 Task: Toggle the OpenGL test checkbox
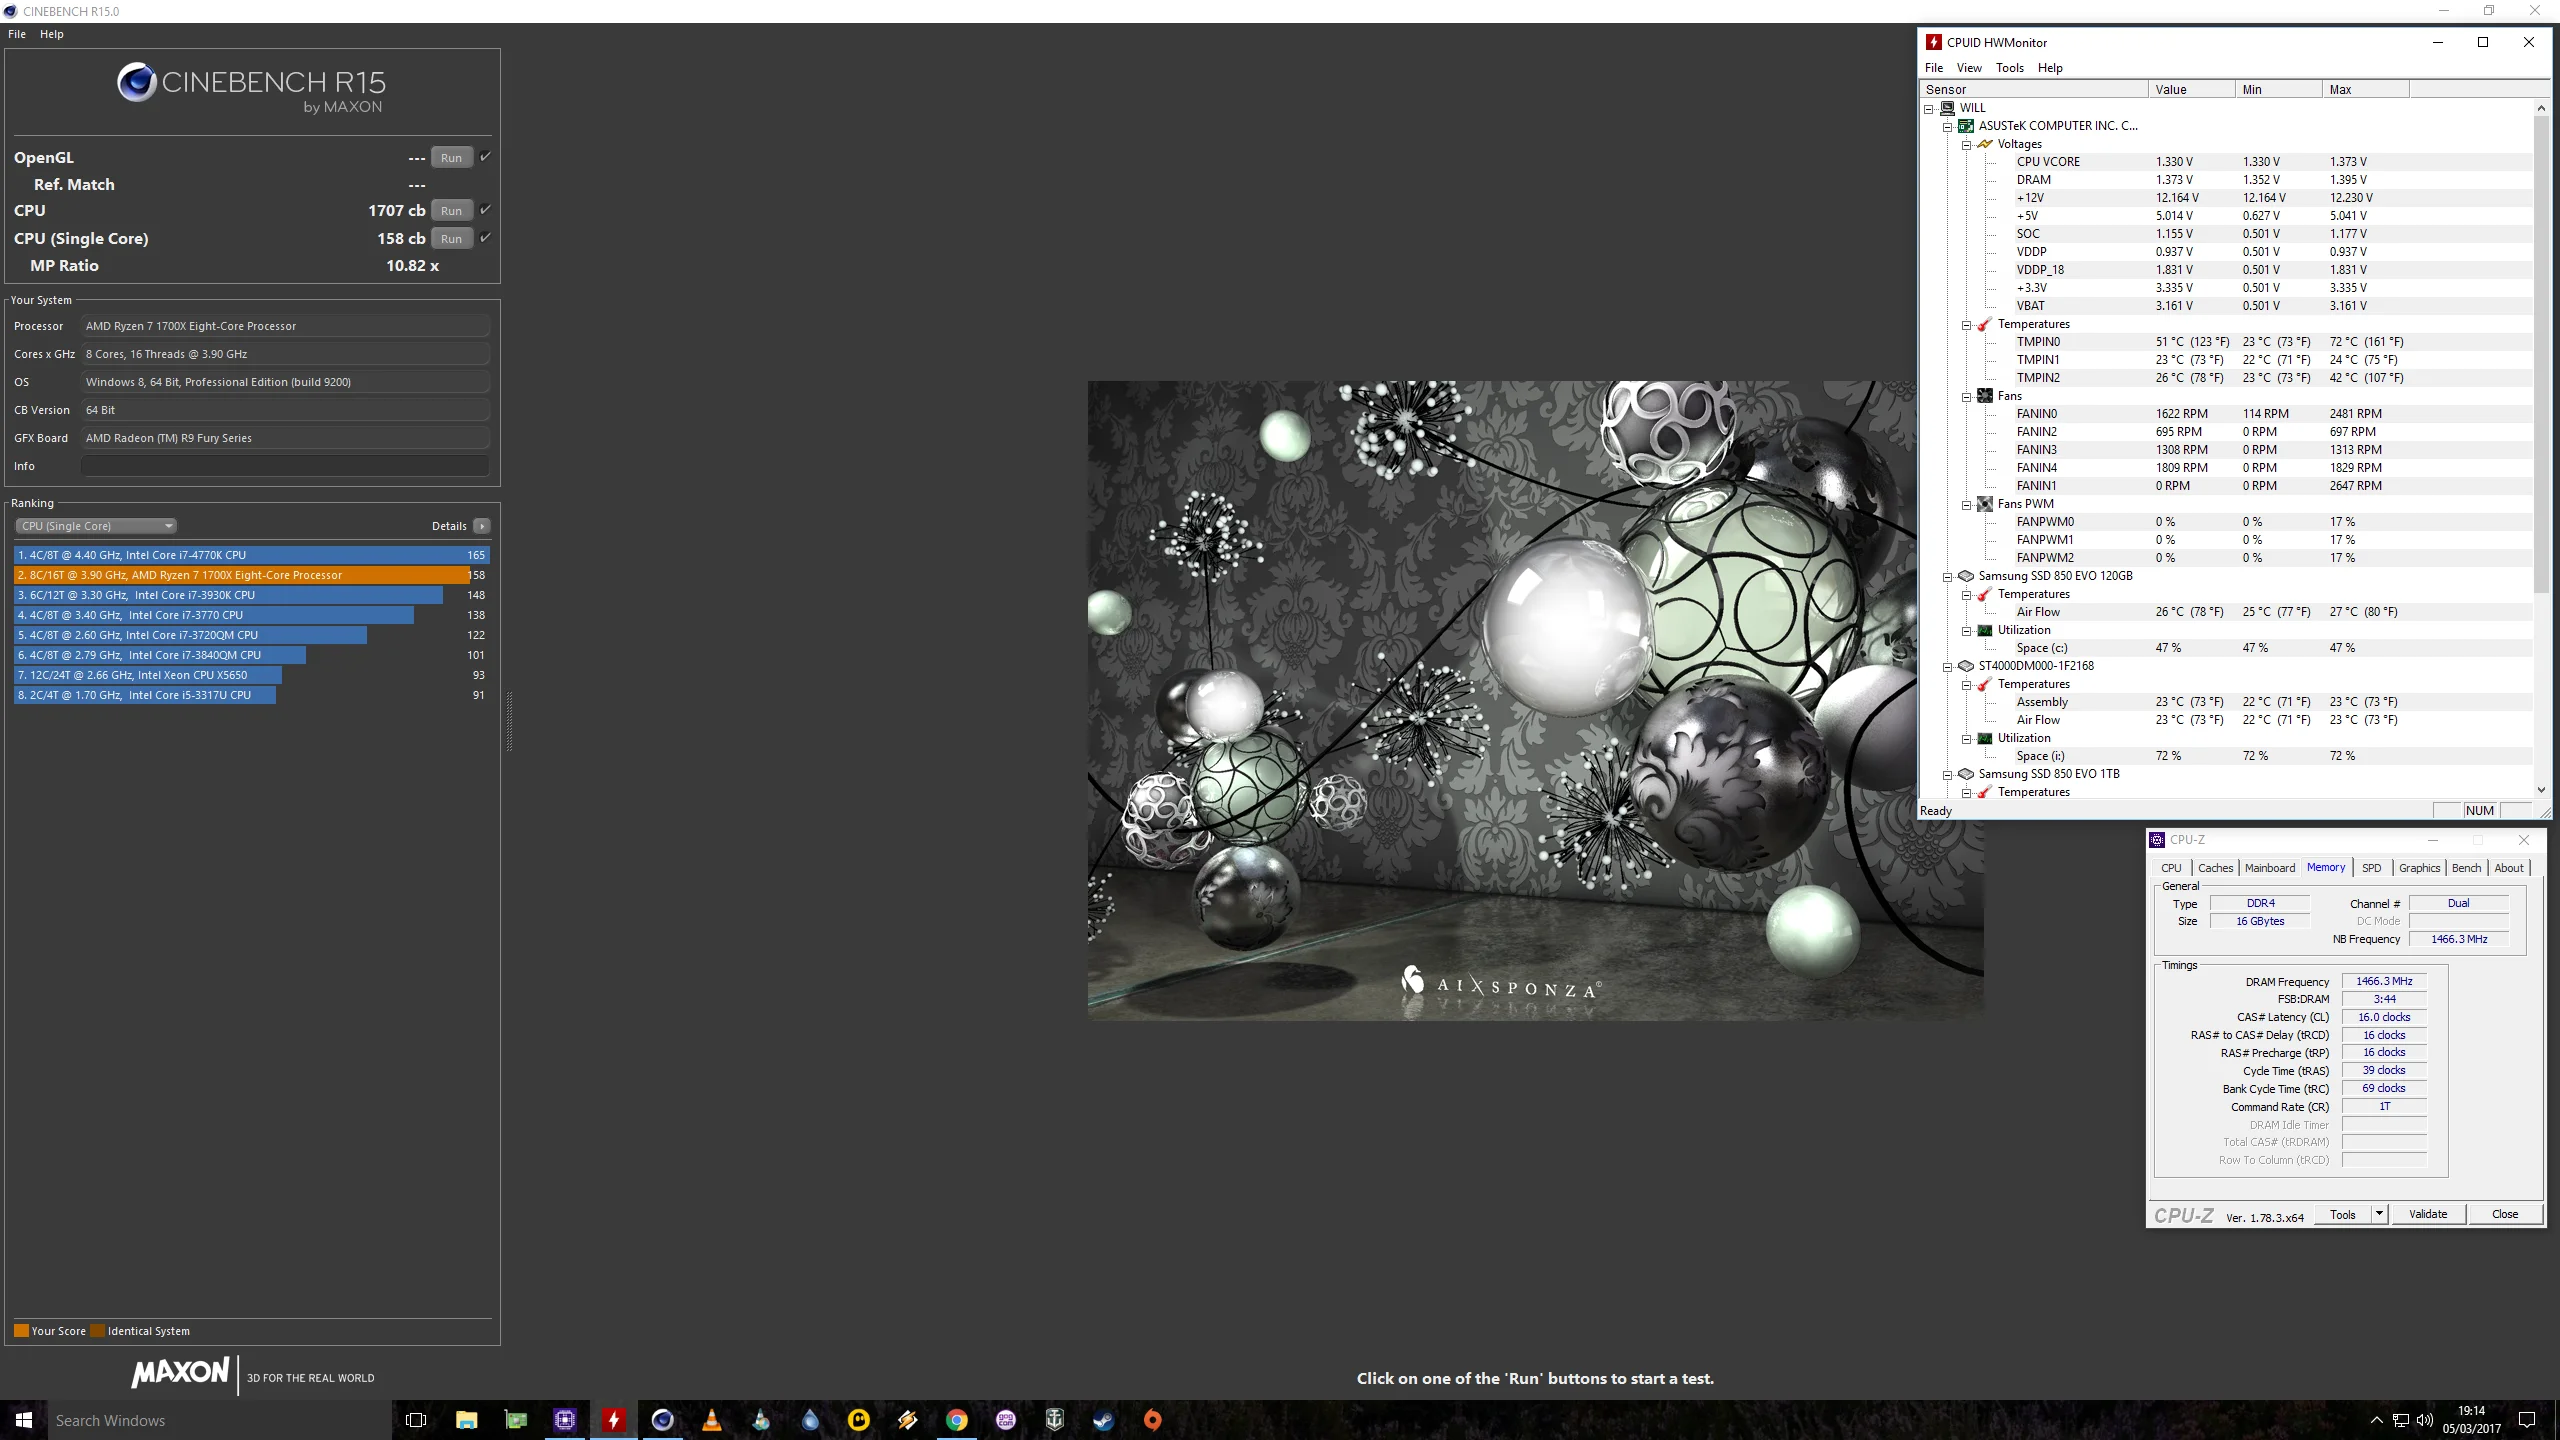[486, 157]
